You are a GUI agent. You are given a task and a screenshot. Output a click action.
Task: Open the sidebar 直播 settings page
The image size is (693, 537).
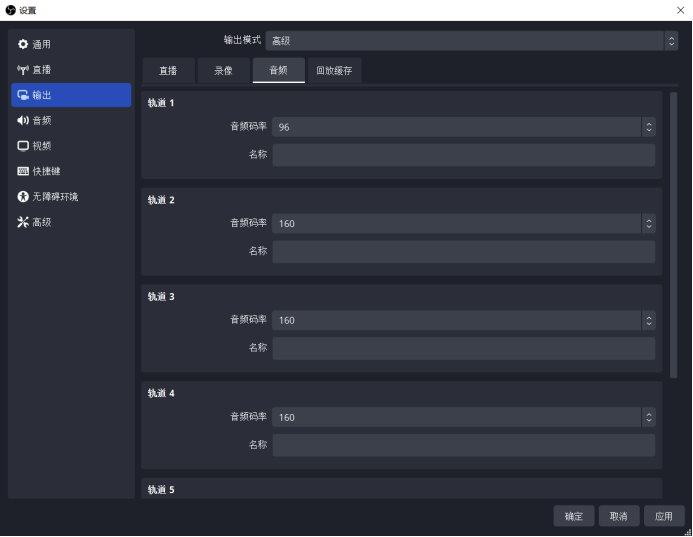pos(71,70)
